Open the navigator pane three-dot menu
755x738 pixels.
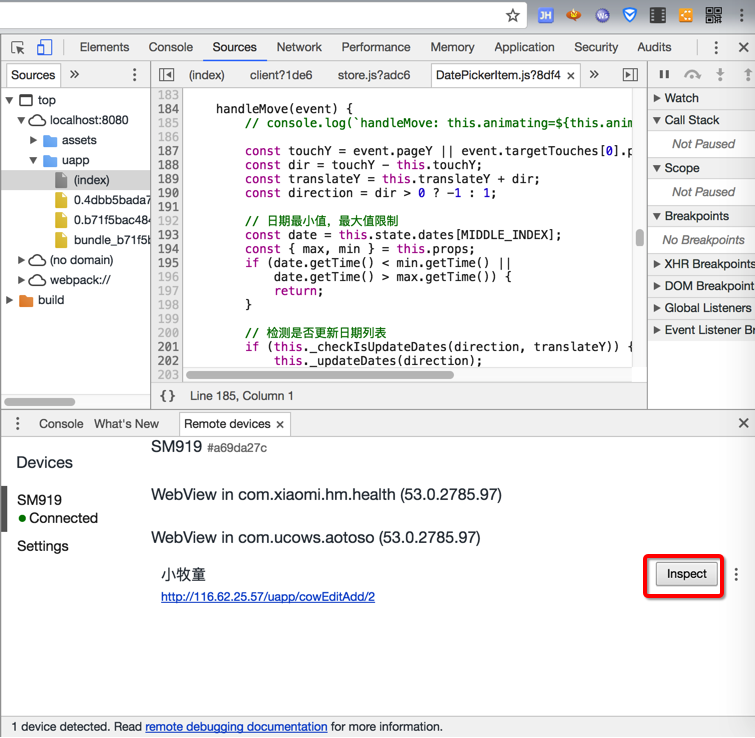(x=134, y=75)
